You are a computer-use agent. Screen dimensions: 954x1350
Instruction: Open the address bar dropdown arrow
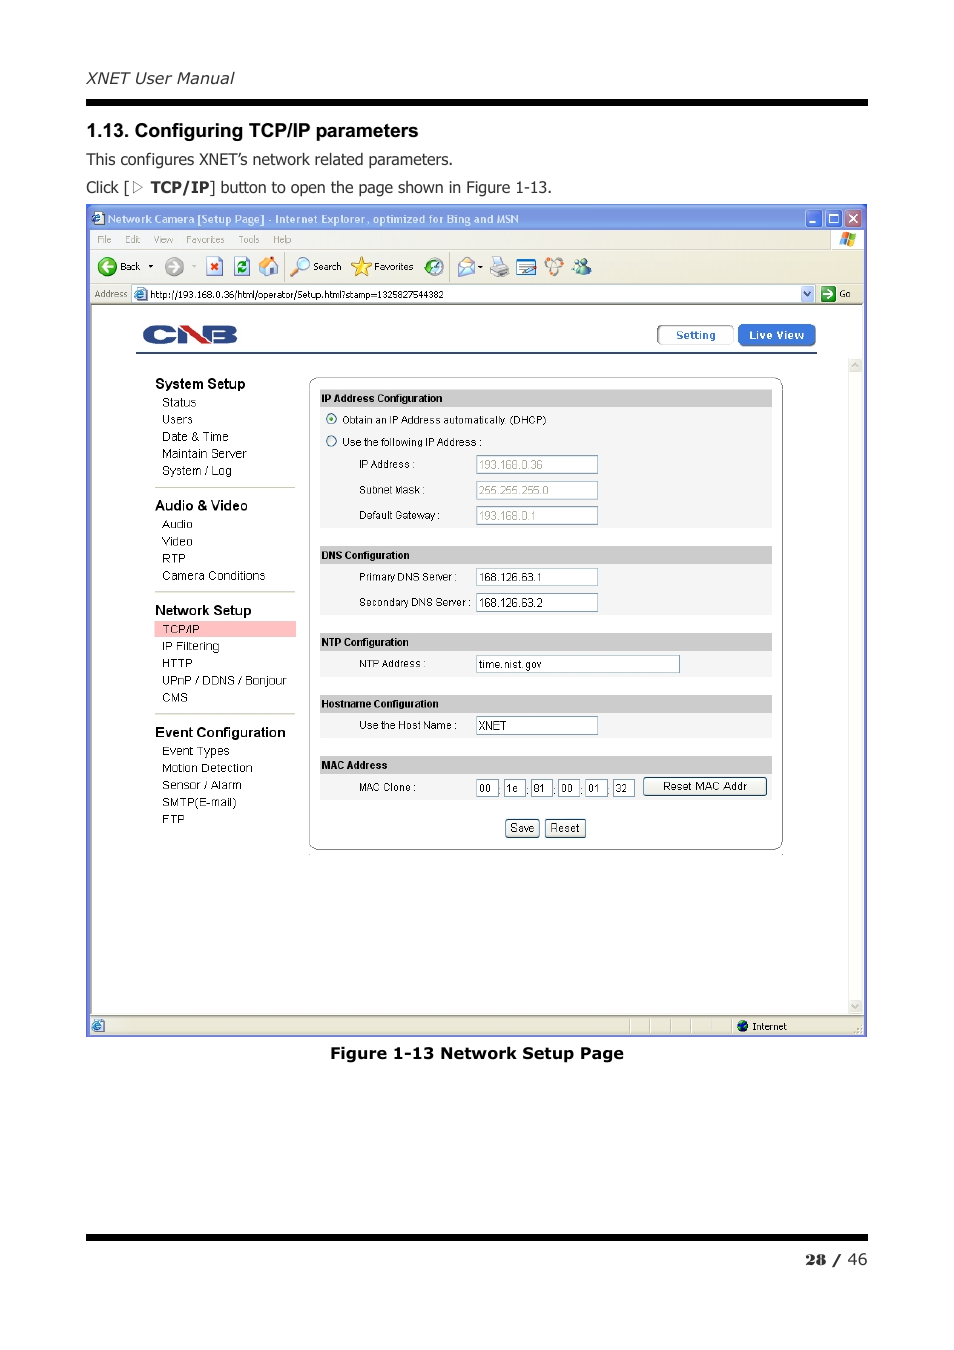pyautogui.click(x=807, y=294)
